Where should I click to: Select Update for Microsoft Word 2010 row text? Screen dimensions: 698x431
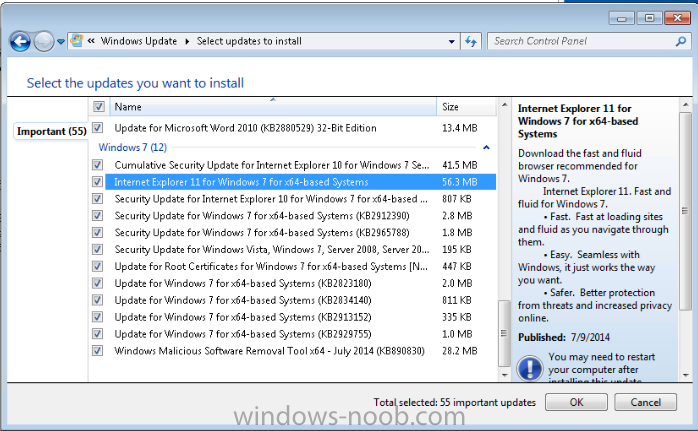(x=245, y=128)
